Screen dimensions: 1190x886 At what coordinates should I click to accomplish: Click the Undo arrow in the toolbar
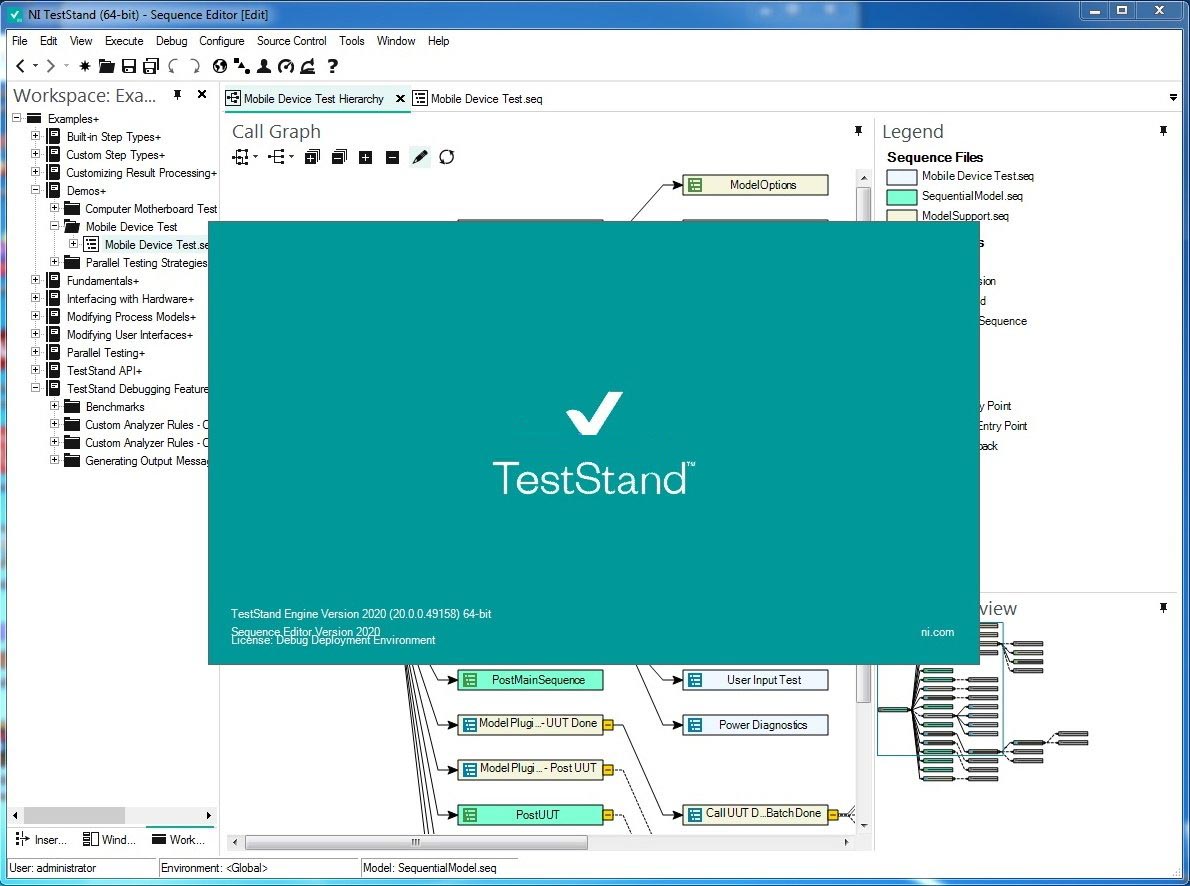172,66
